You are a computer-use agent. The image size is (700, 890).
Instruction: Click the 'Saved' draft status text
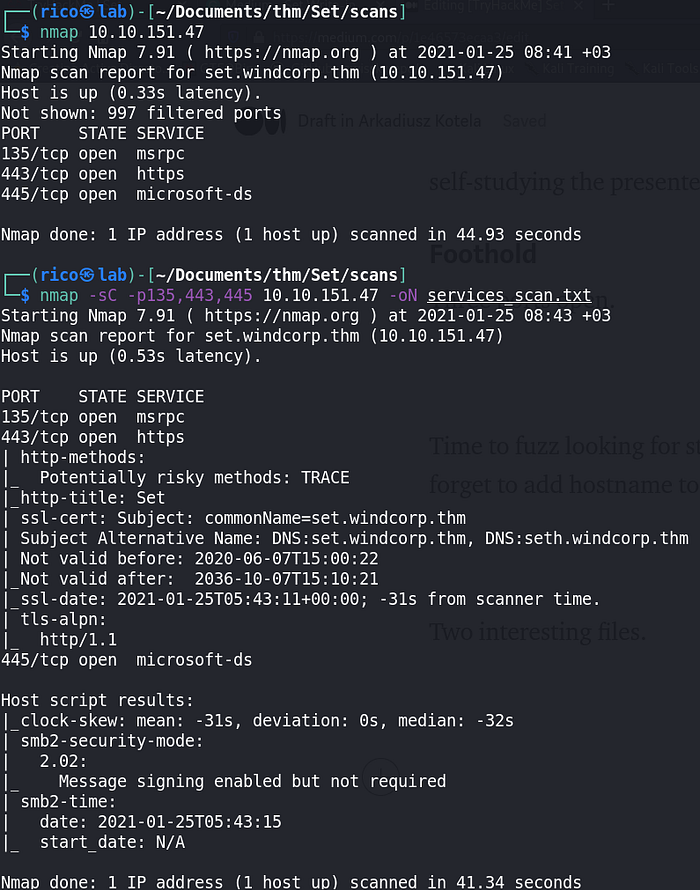524,121
